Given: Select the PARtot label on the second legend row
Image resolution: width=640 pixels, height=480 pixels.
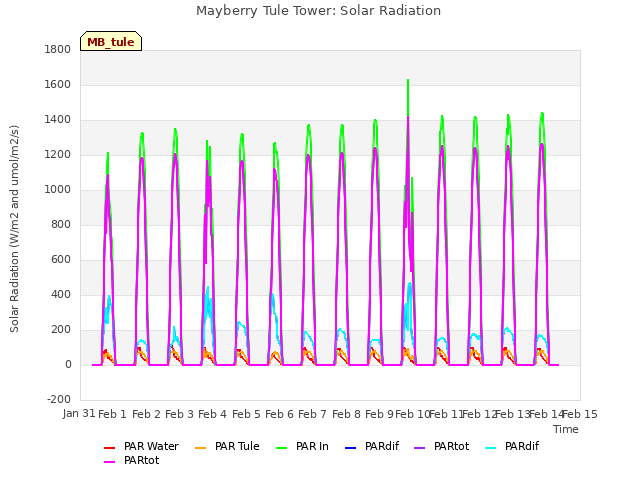Looking at the screenshot, I should click(142, 460).
